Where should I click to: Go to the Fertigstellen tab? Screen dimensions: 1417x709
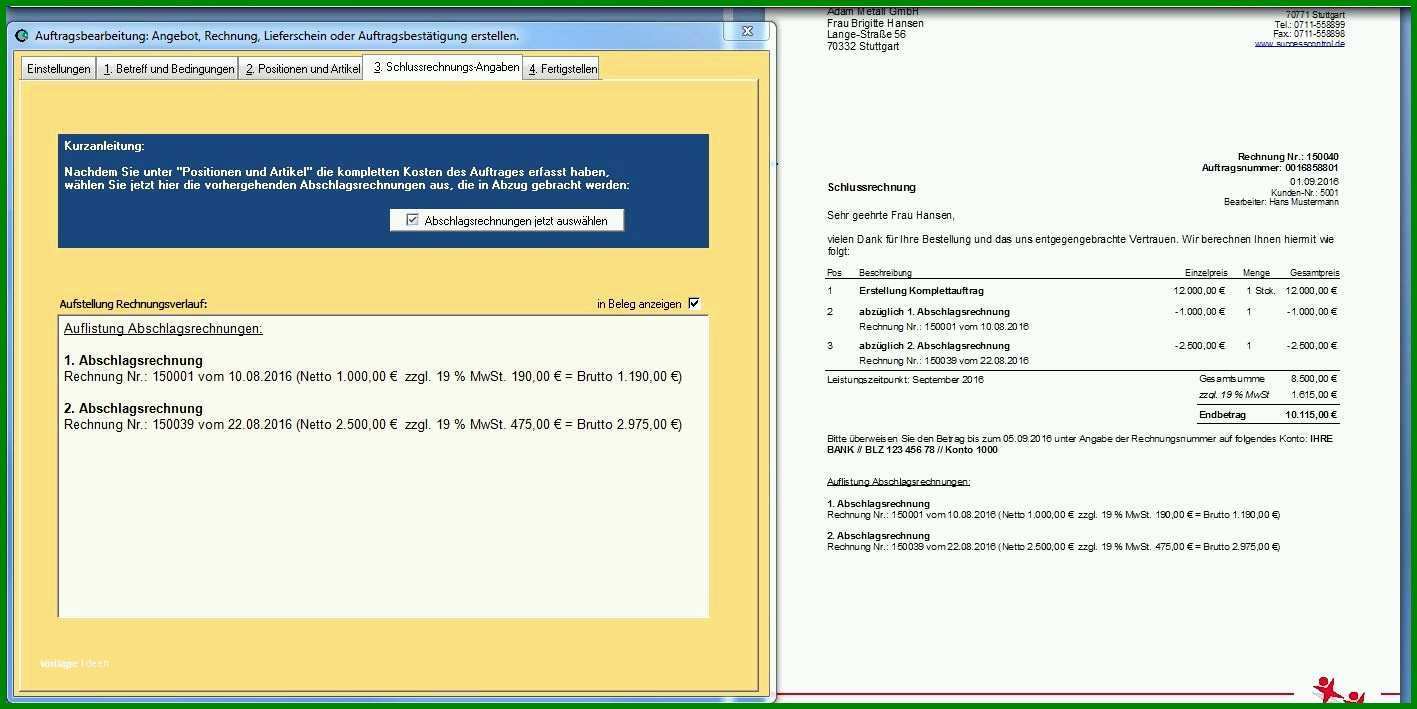562,69
